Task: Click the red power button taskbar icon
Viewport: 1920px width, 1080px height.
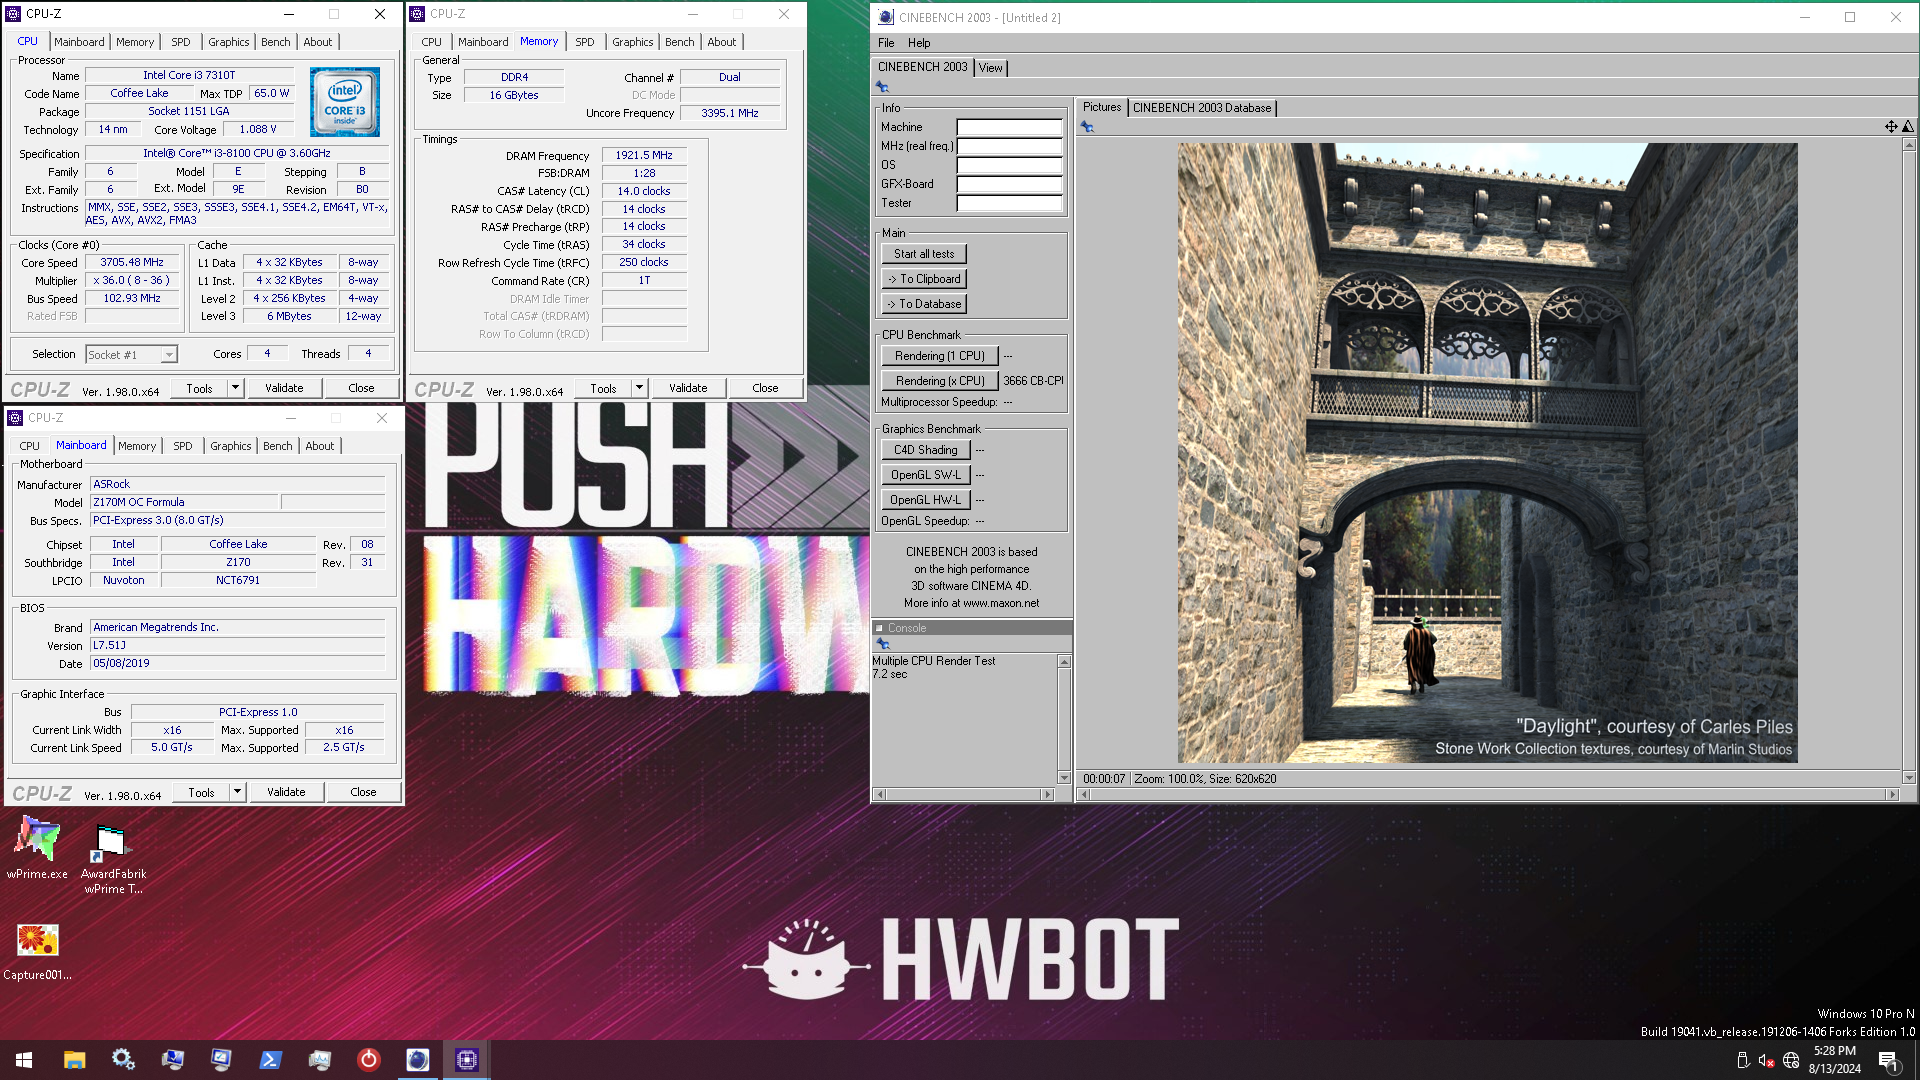Action: pyautogui.click(x=368, y=1060)
